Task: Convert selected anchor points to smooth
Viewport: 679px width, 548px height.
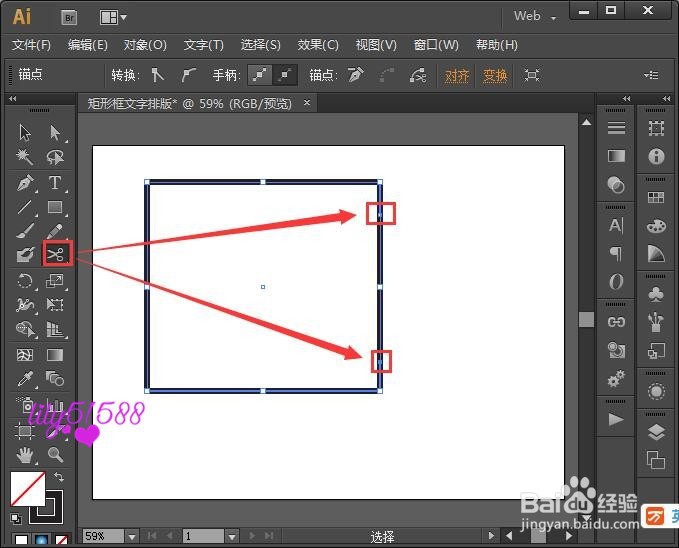Action: click(188, 75)
